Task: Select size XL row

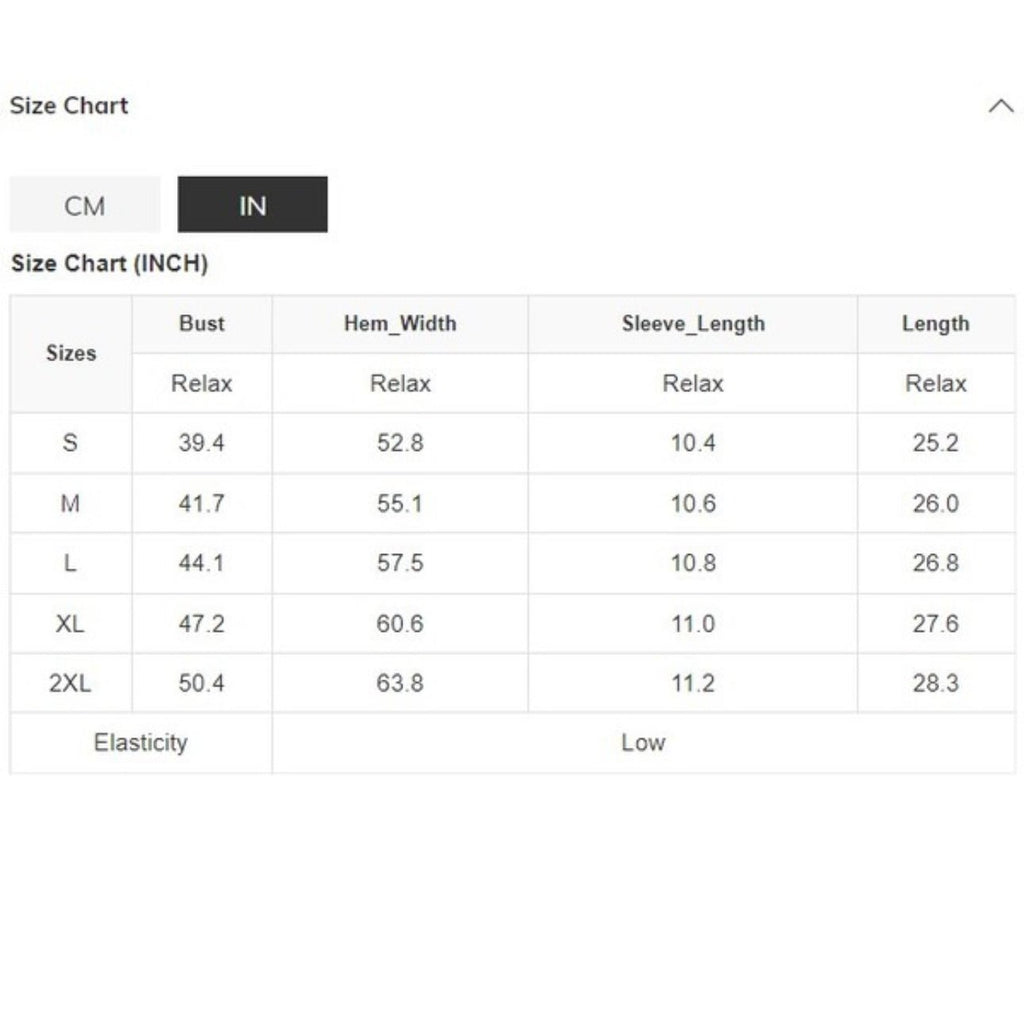Action: tap(69, 623)
